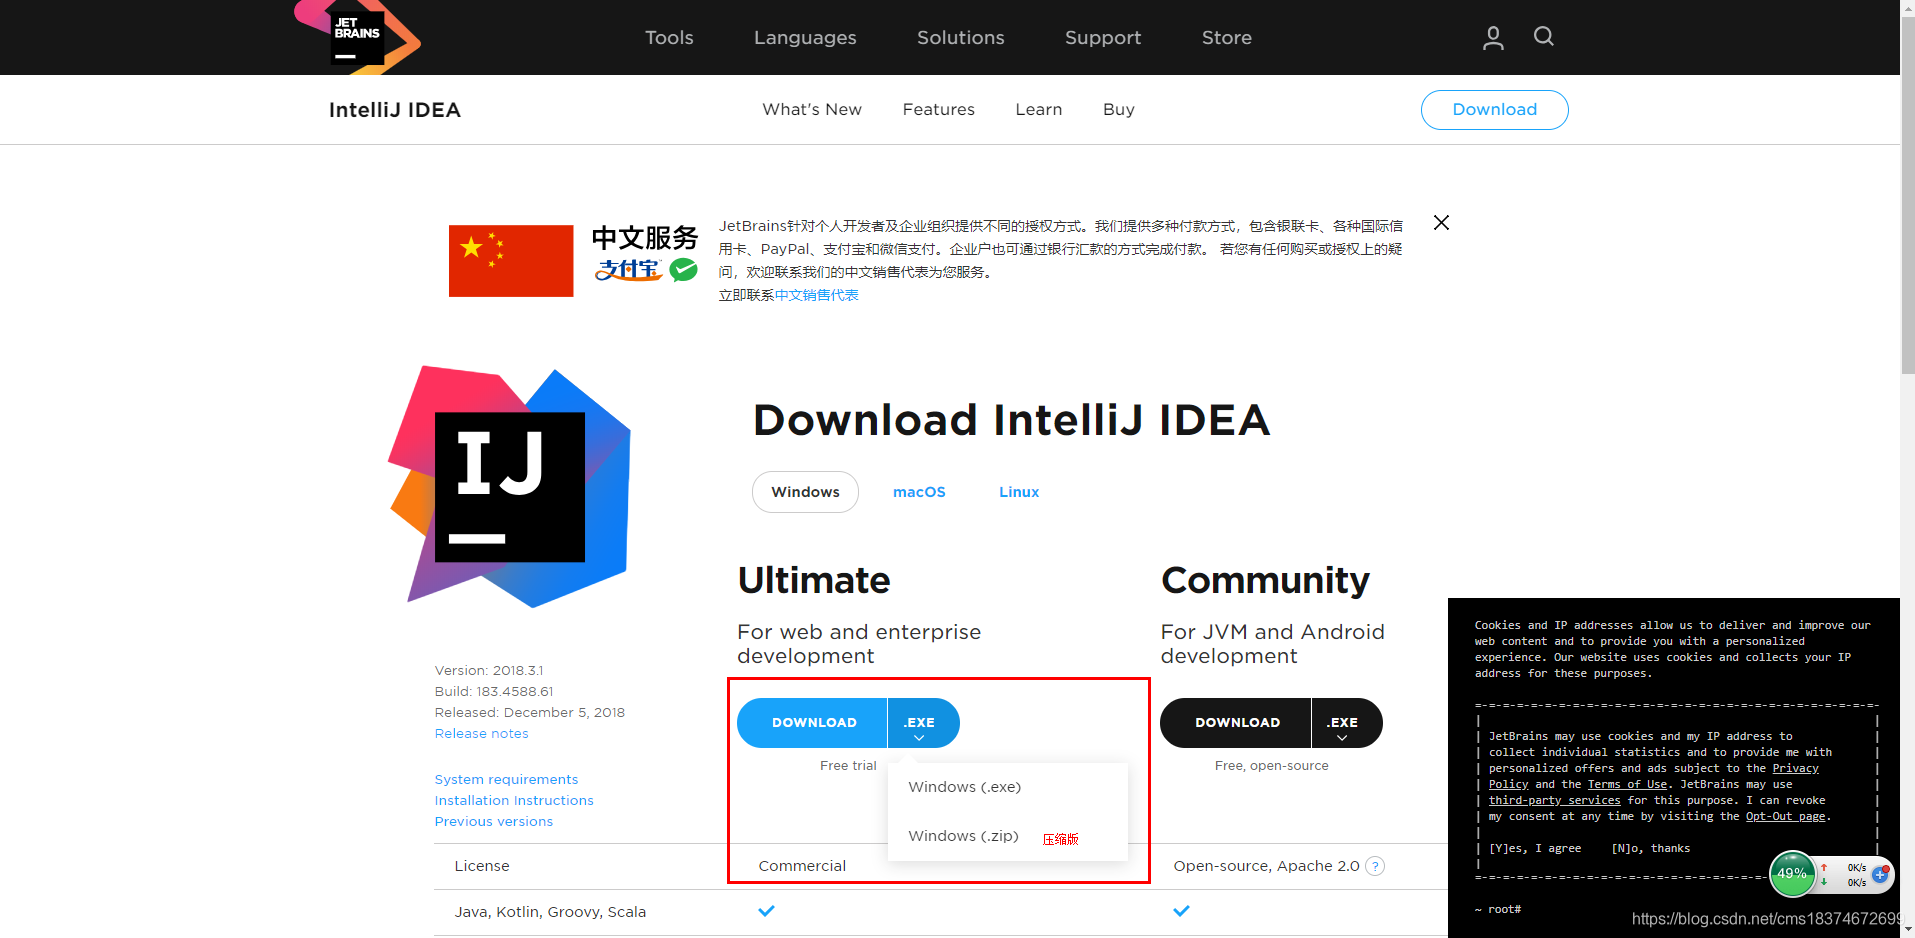Open the account profile icon

[1493, 38]
